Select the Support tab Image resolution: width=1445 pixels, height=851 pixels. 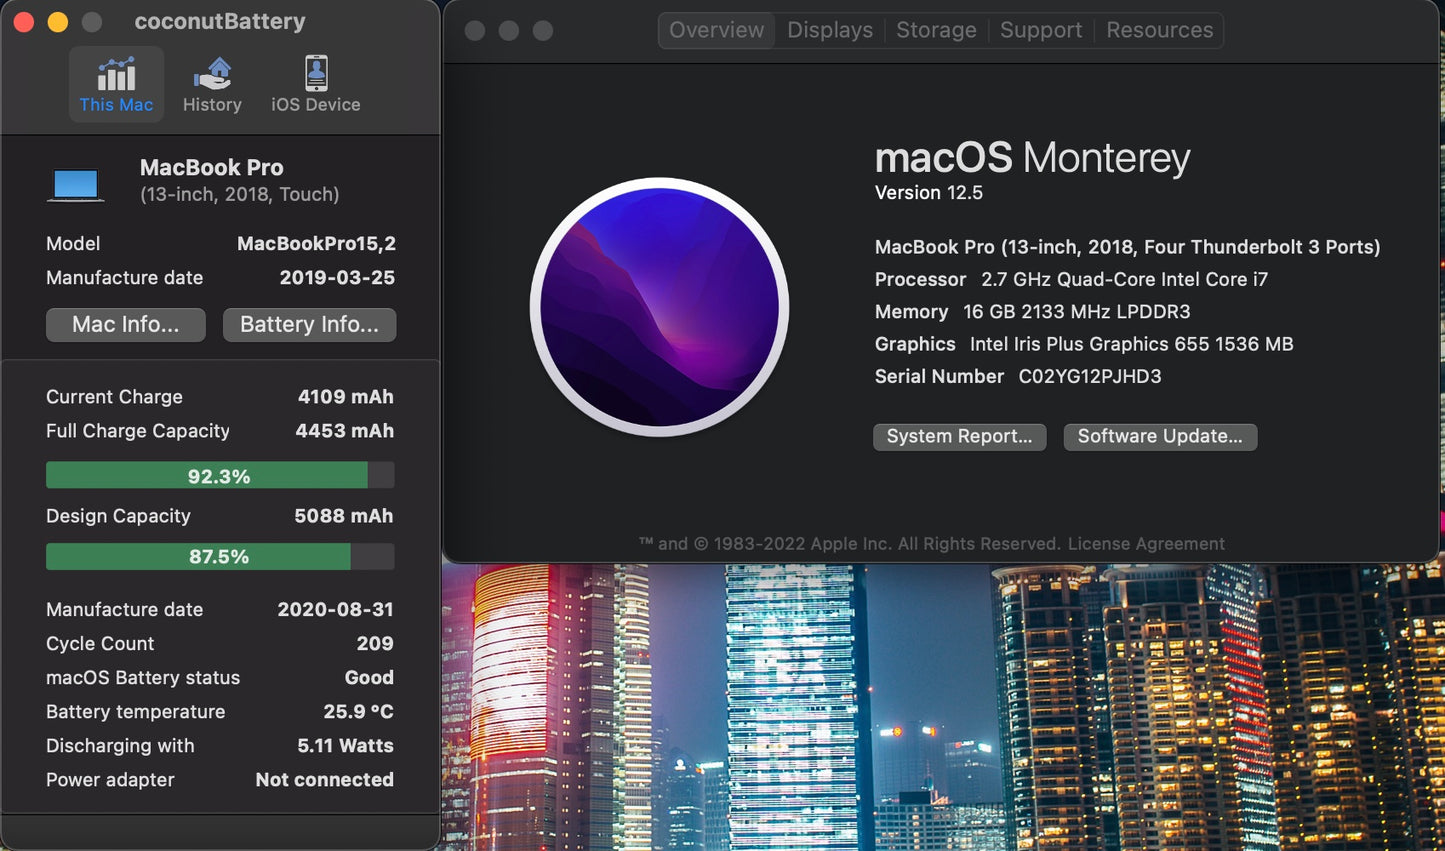point(1041,30)
